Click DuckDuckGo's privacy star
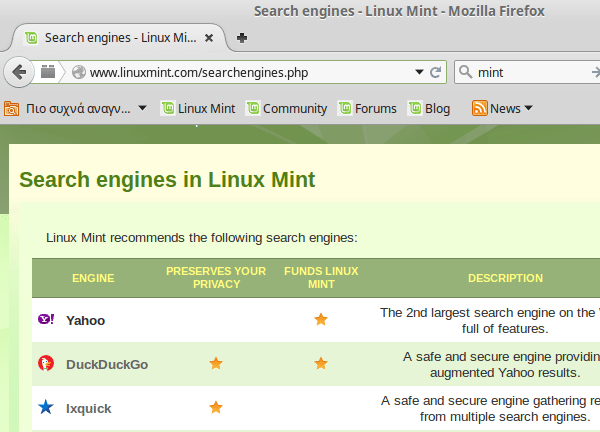Screen dimensions: 600x432 pyautogui.click(x=216, y=363)
